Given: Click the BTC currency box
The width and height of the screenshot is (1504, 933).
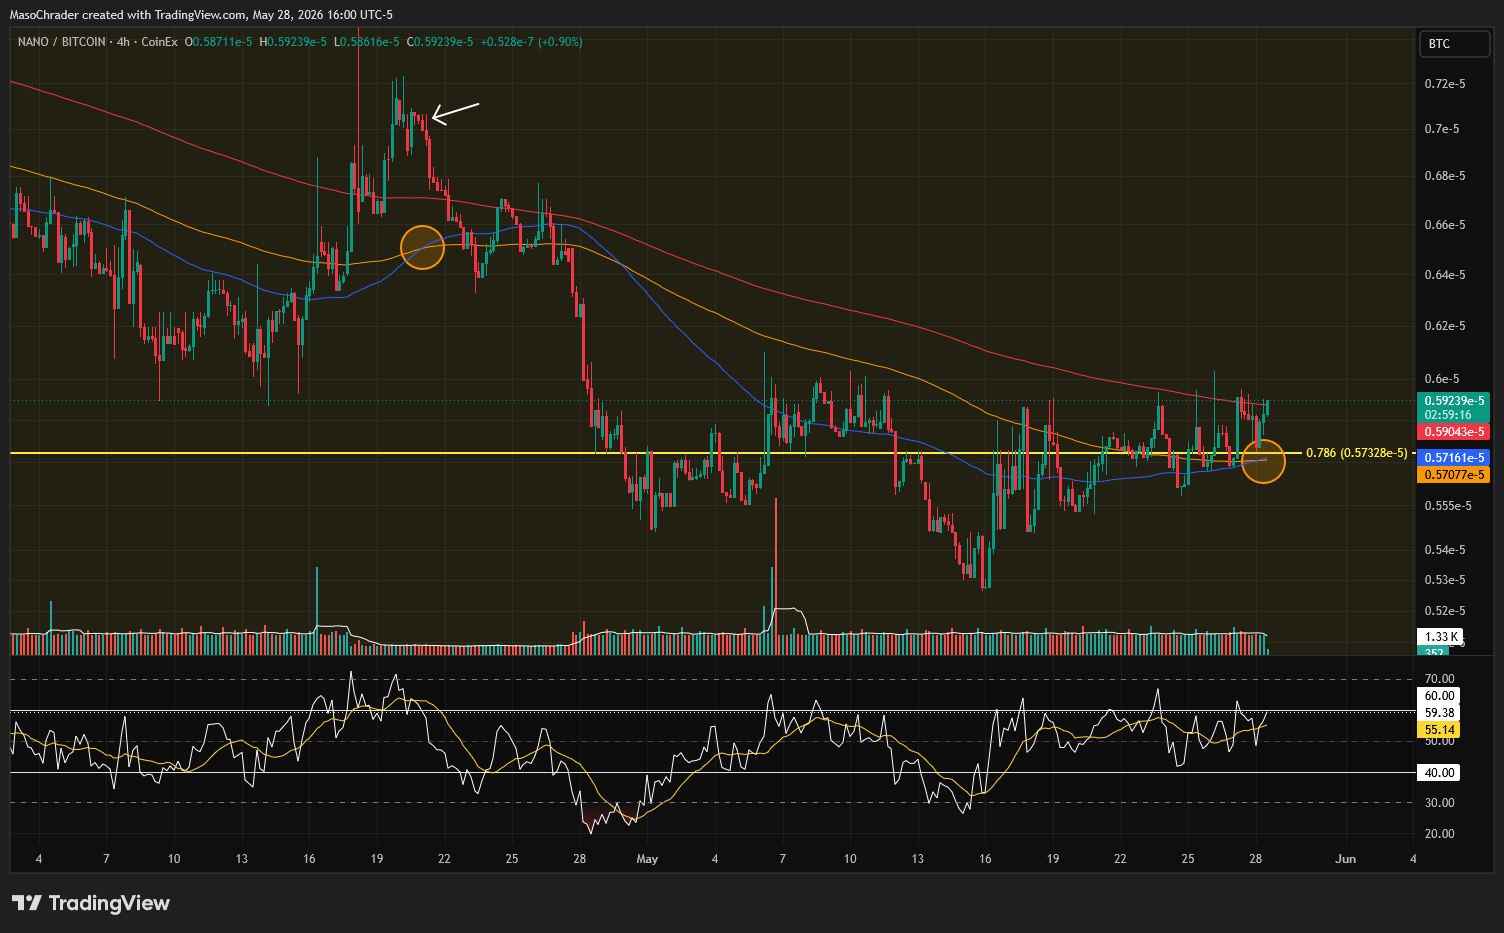Looking at the screenshot, I should coord(1454,43).
